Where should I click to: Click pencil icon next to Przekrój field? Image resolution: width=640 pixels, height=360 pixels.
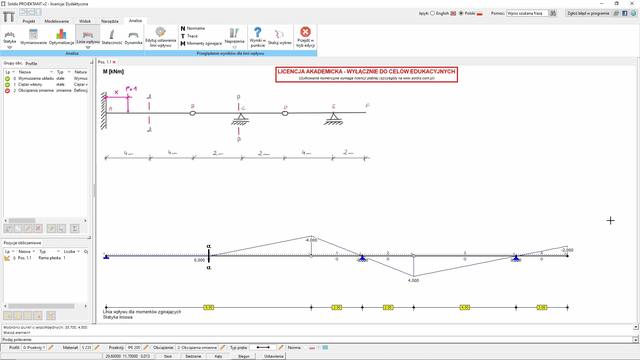[x=146, y=348]
